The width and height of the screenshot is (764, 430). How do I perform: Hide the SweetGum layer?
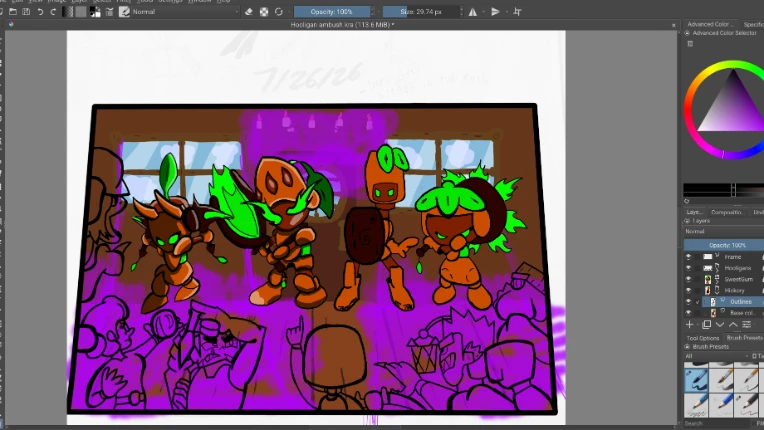click(688, 280)
